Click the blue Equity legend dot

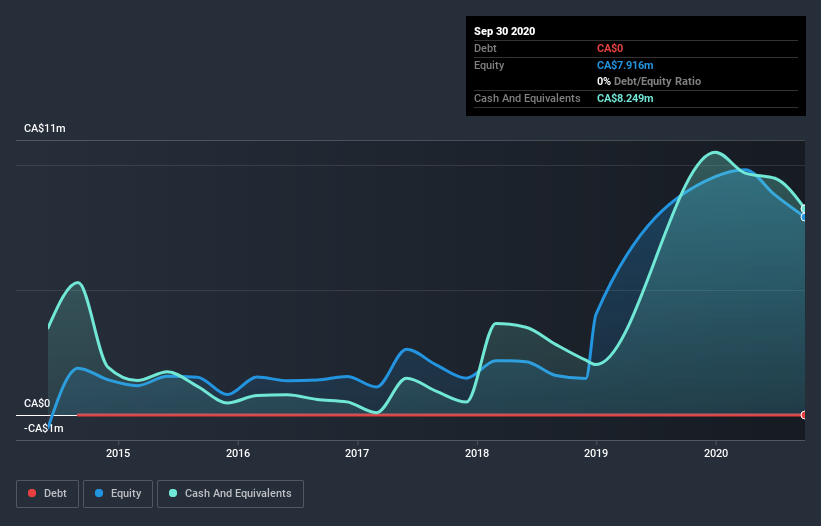coord(99,493)
